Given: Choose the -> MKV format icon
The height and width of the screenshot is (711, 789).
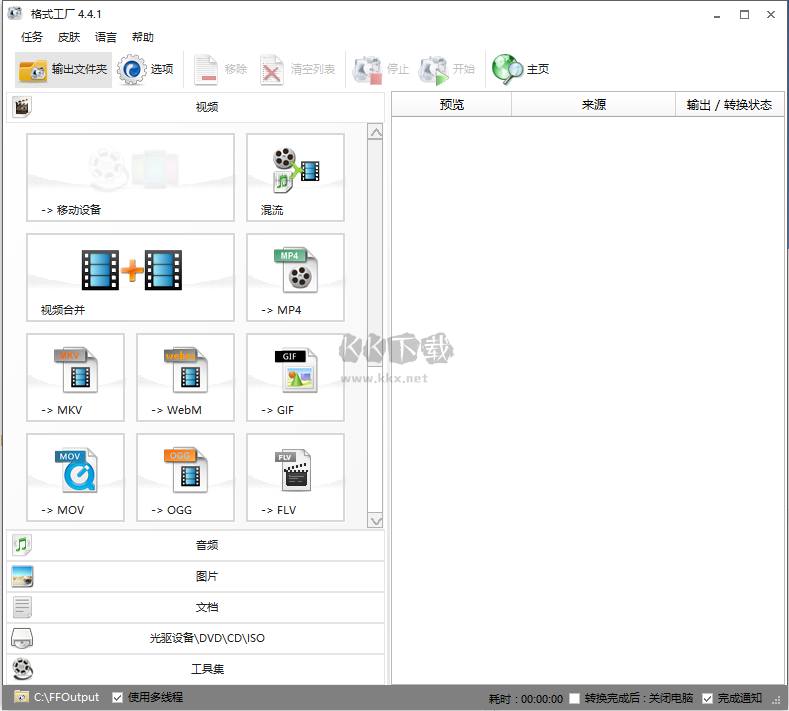Looking at the screenshot, I should point(75,377).
